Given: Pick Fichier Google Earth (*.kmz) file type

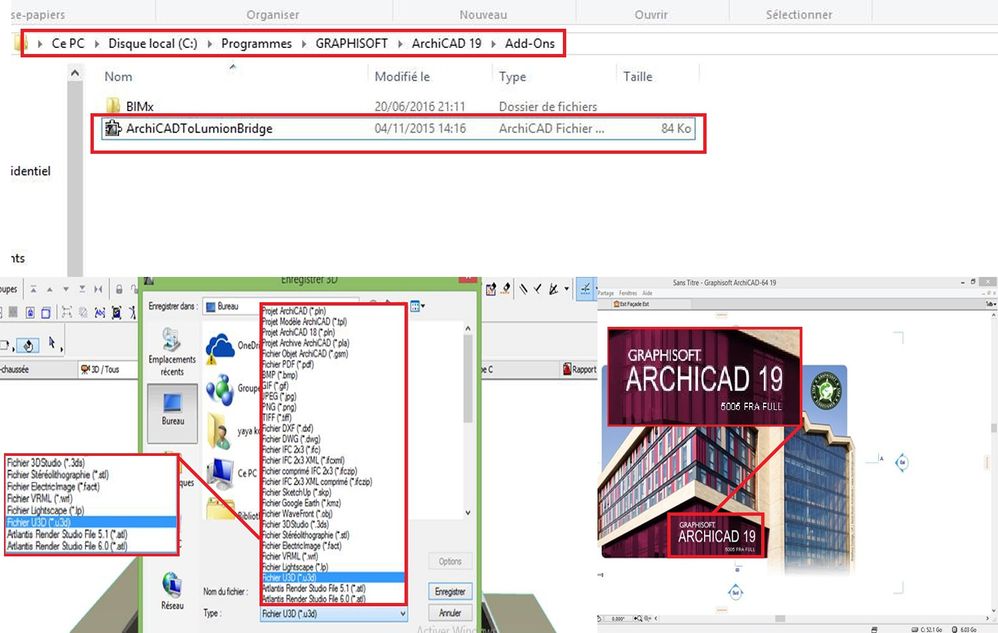Looking at the screenshot, I should click(x=302, y=503).
